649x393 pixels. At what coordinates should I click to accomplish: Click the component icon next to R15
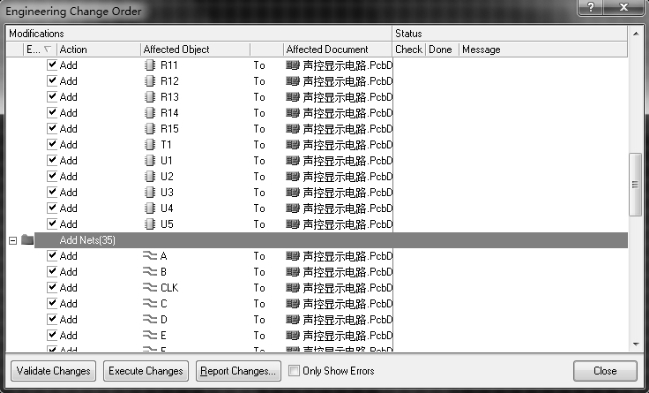point(150,129)
